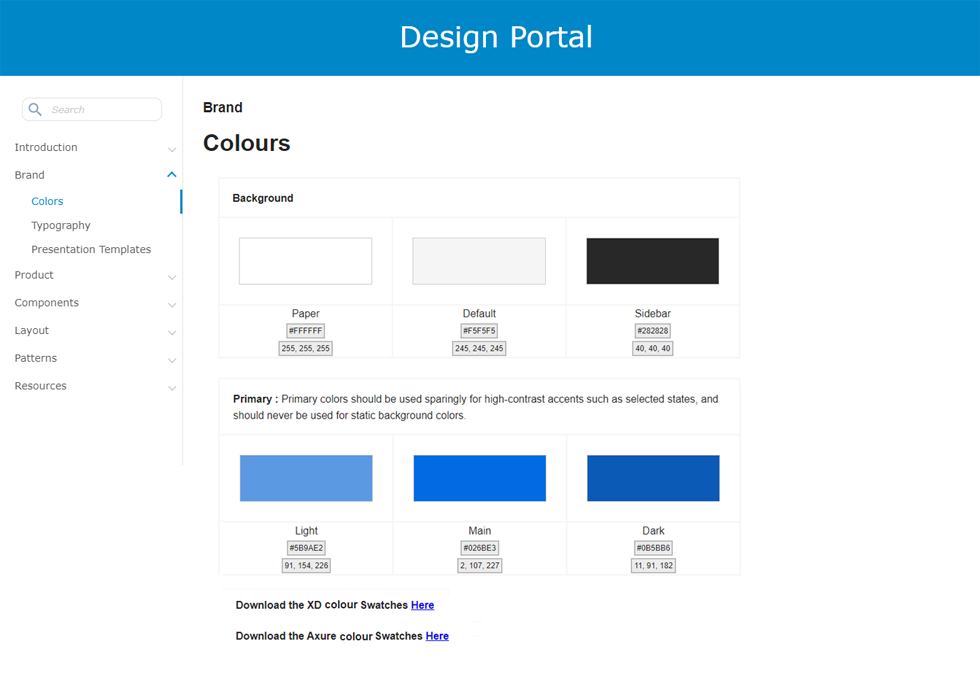Select the Primary Main blue swatch
The image size is (980, 687).
[479, 478]
